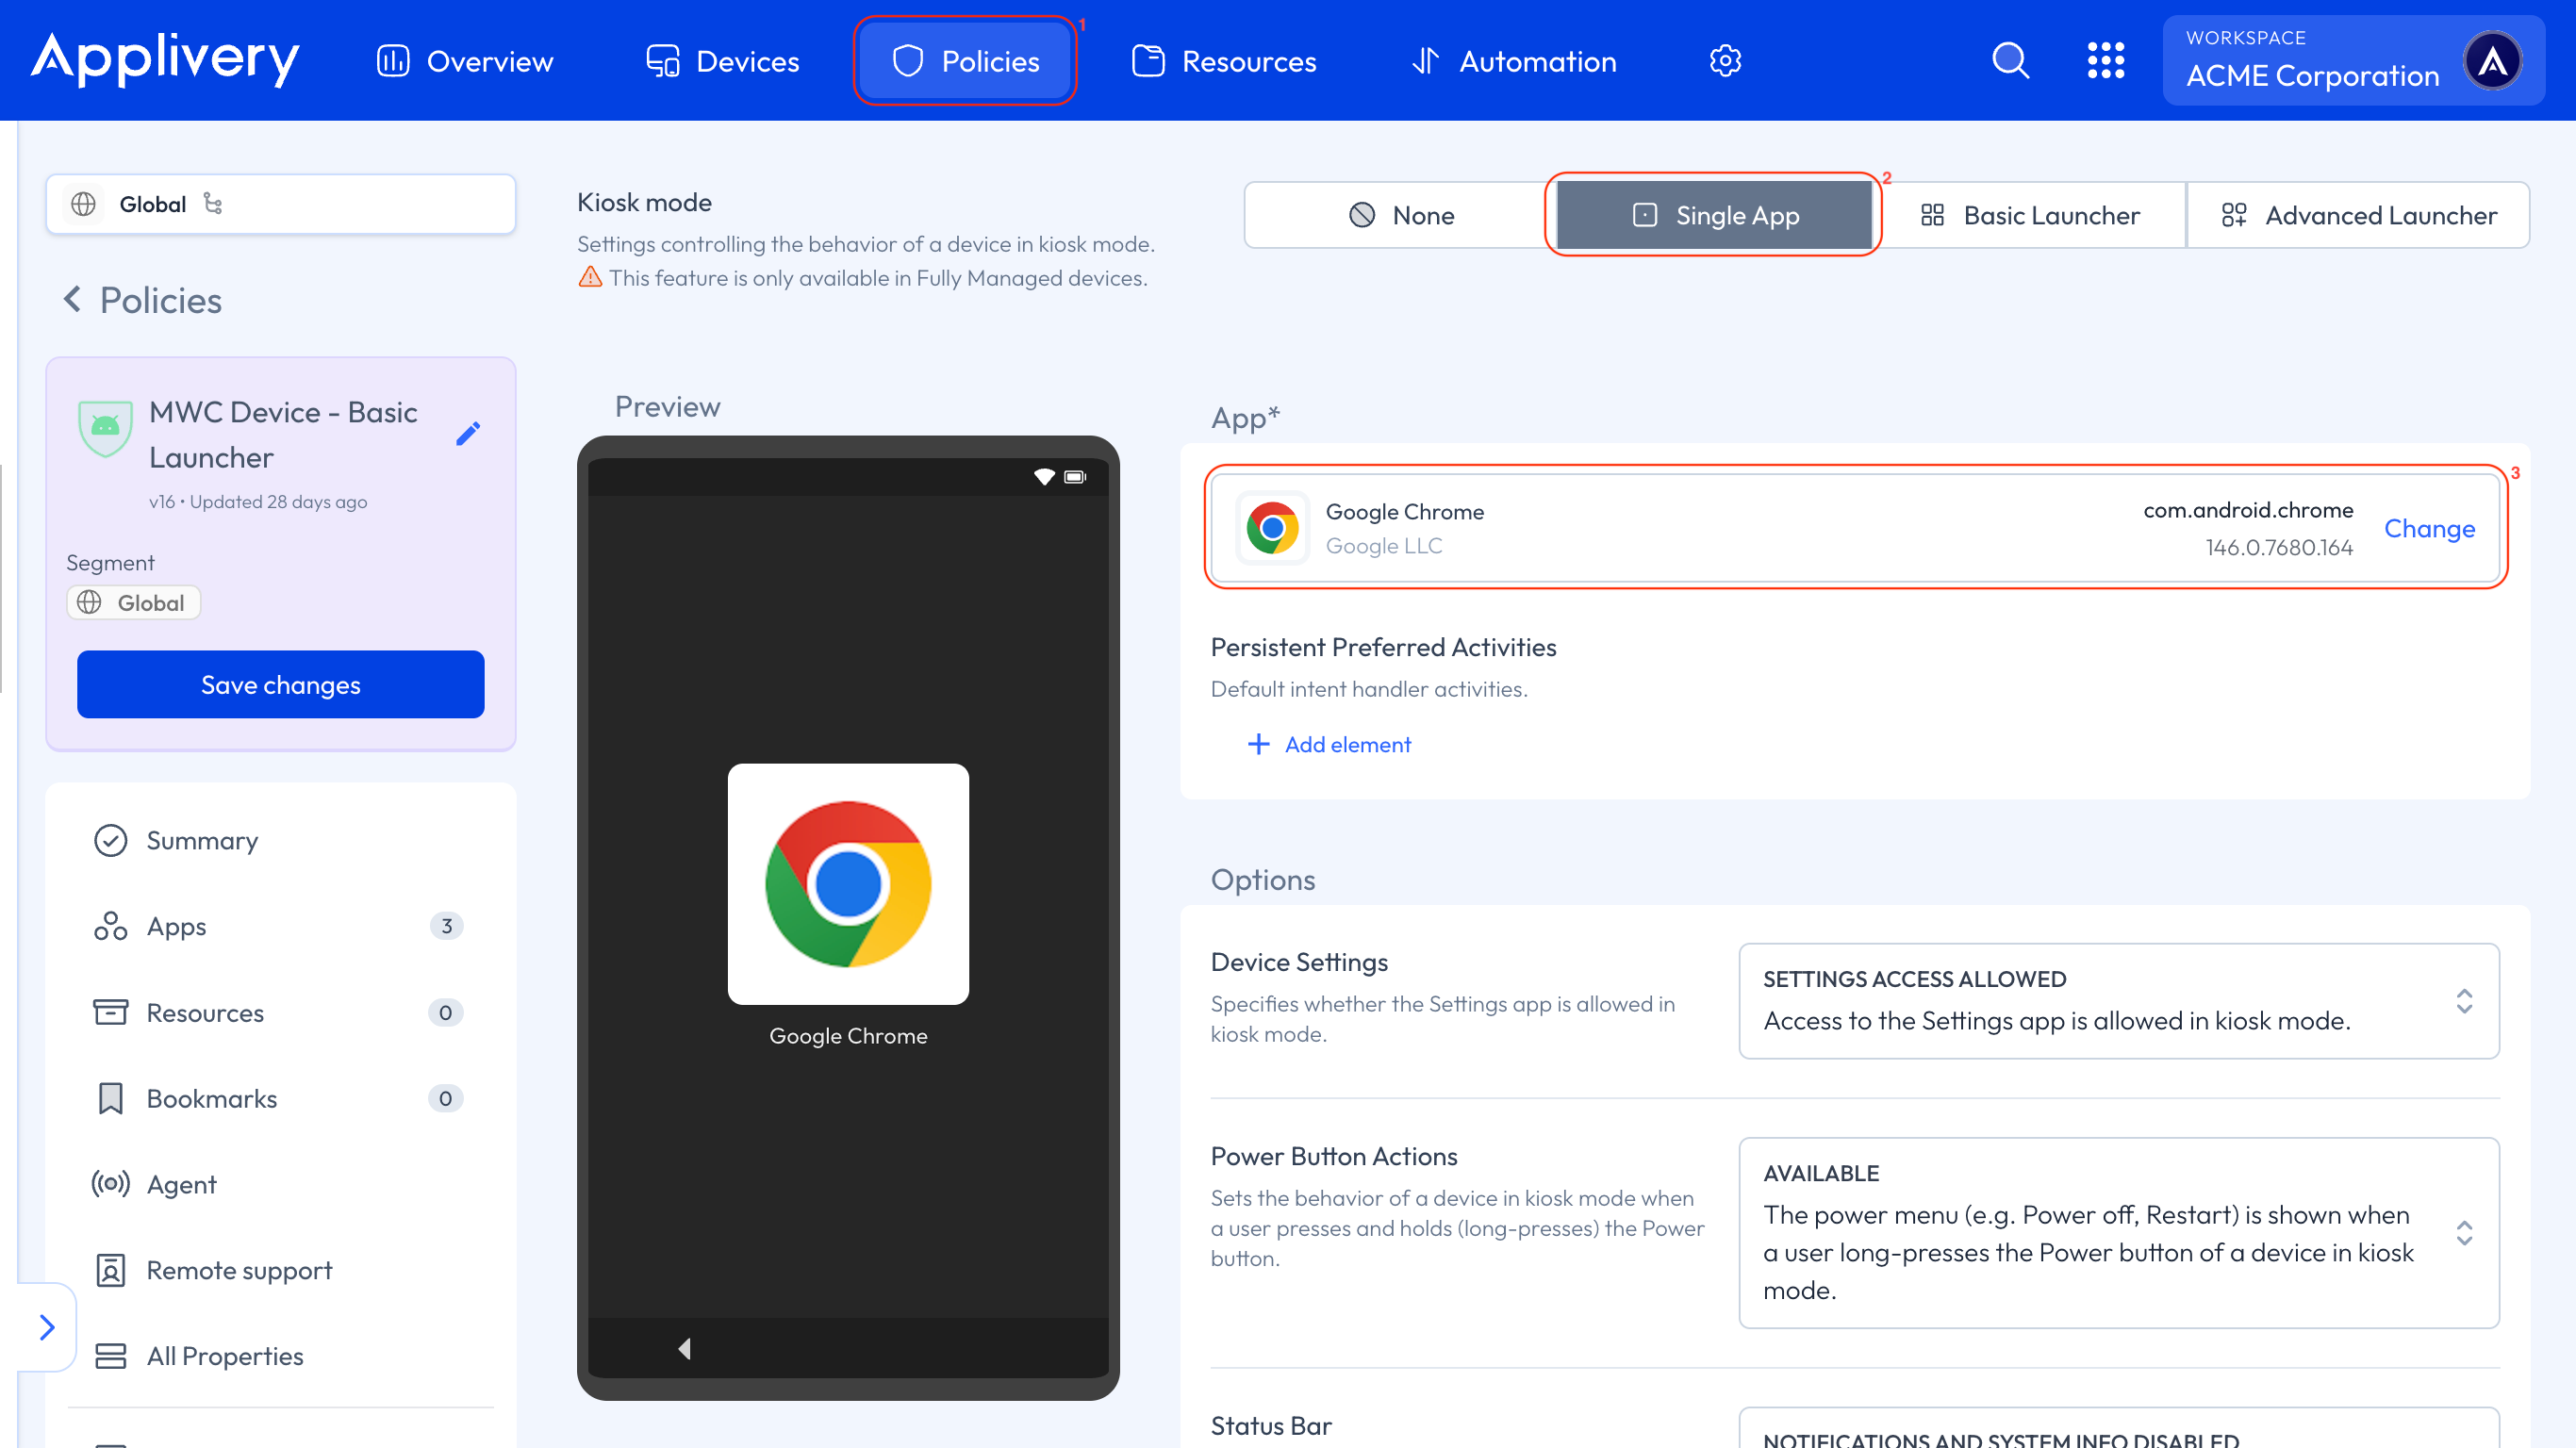
Task: Click the Android policy shield icon
Action: click(105, 427)
